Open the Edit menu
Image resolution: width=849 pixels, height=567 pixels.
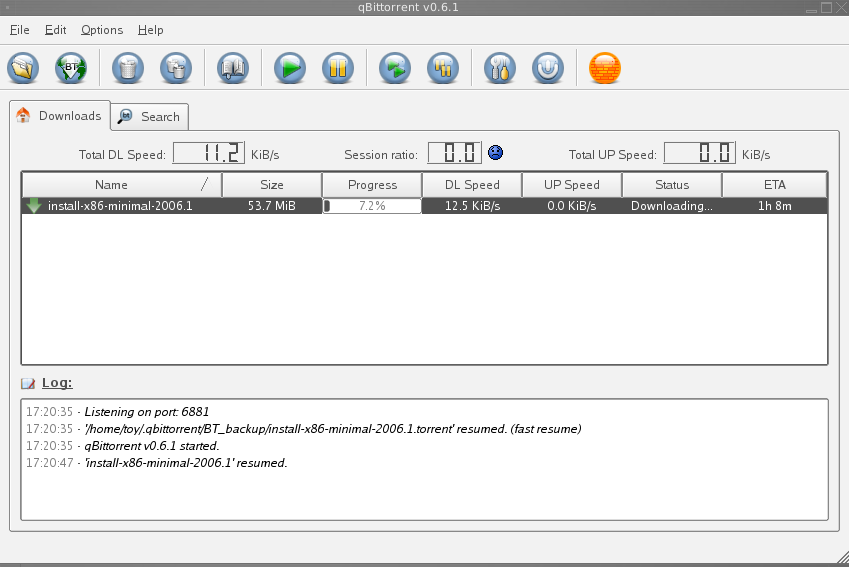55,30
